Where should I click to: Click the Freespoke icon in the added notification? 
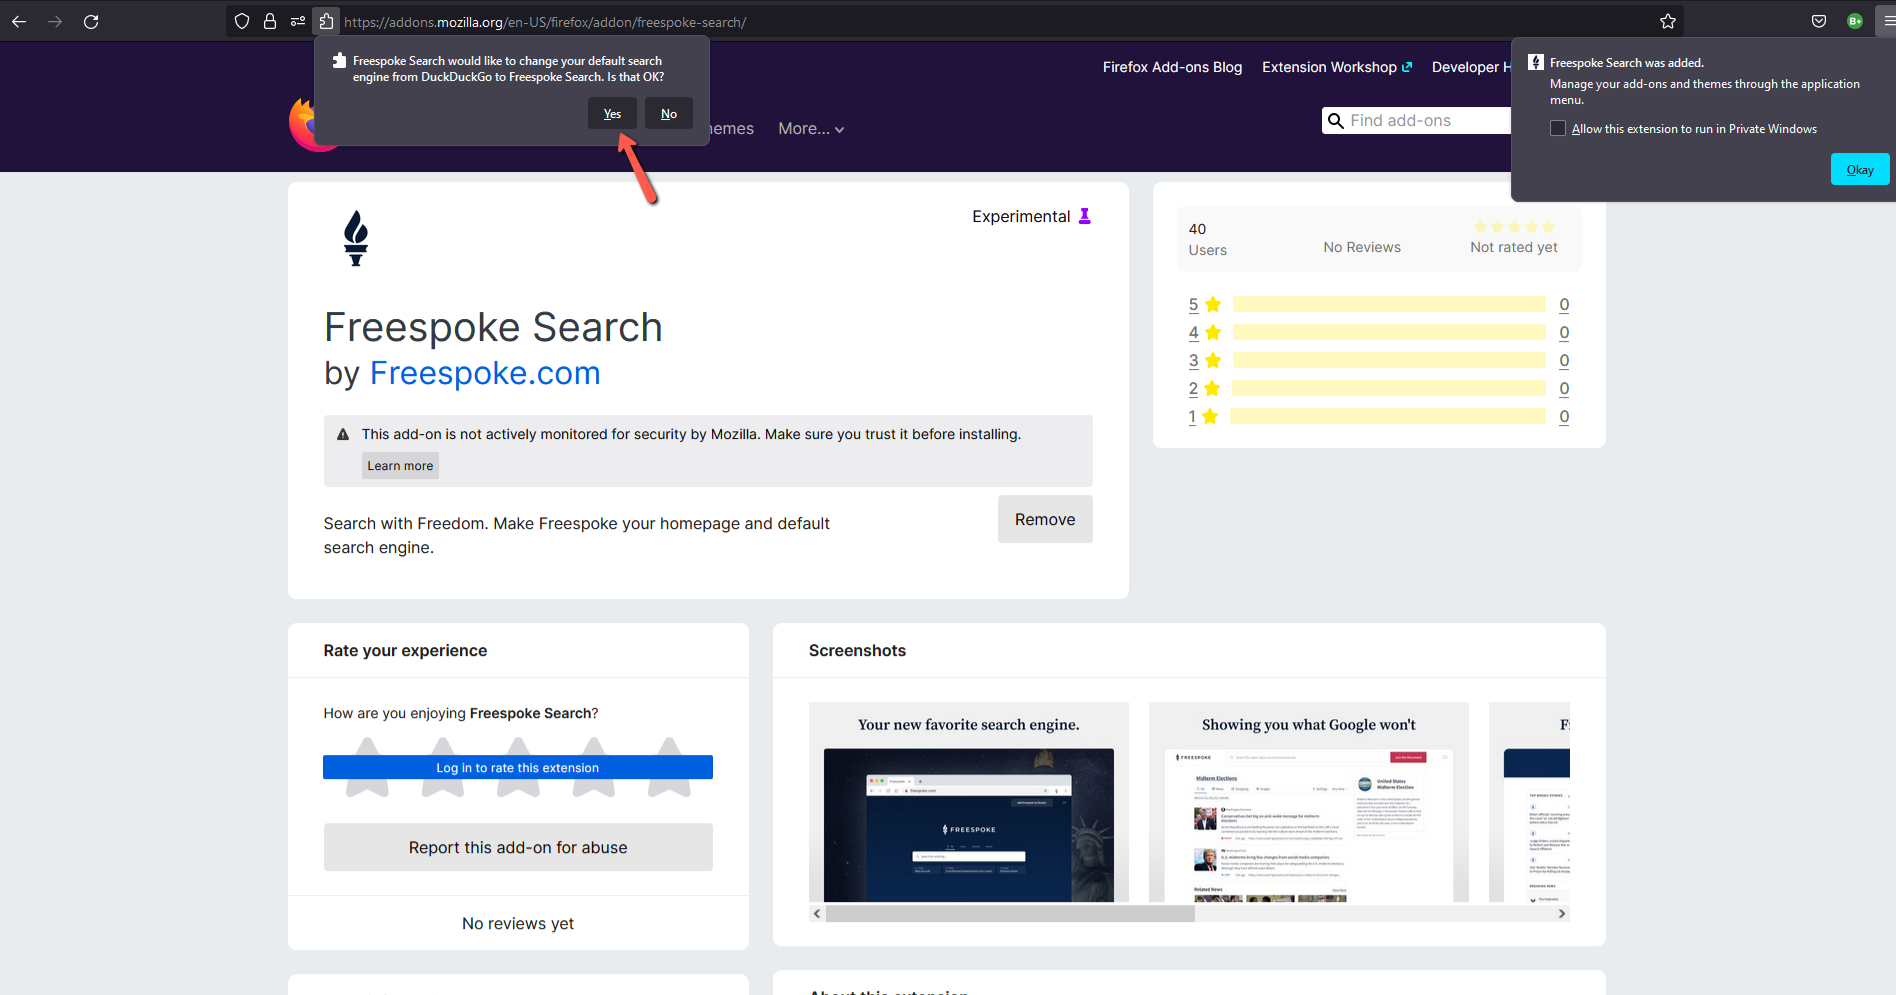click(1536, 62)
